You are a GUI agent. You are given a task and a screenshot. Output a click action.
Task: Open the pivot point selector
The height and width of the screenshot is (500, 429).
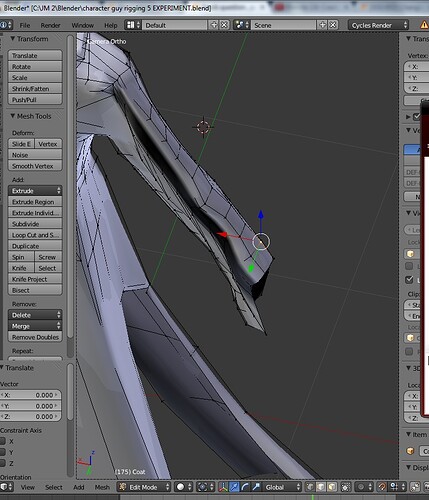coord(206,487)
